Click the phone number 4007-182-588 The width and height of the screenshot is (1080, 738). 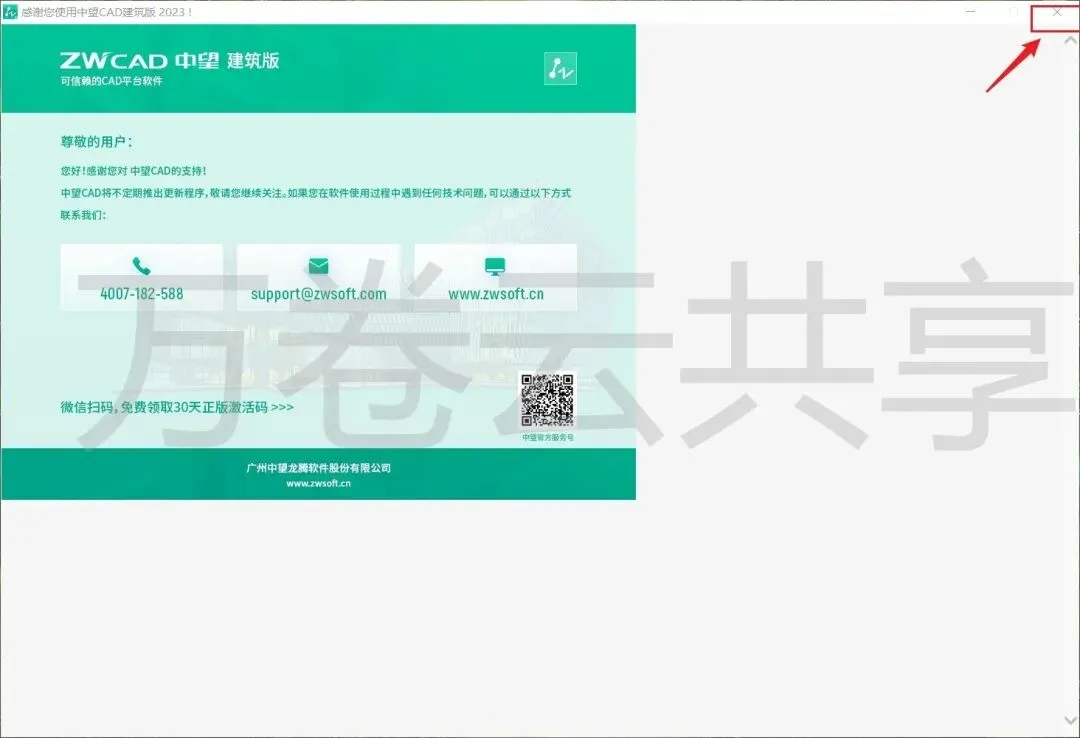(142, 294)
